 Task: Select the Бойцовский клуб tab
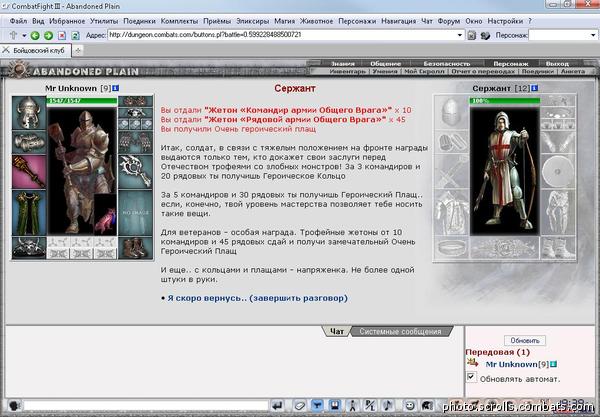coord(36,50)
